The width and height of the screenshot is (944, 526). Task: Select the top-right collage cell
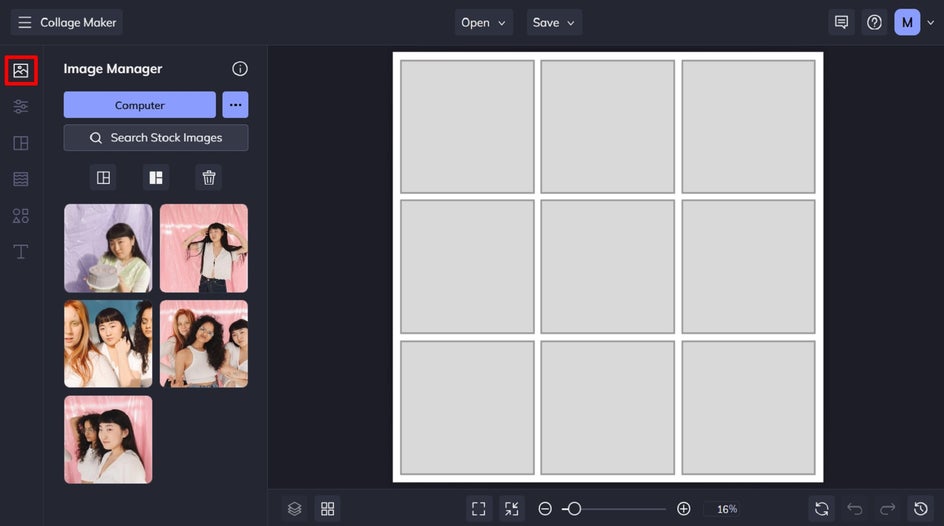click(x=748, y=126)
